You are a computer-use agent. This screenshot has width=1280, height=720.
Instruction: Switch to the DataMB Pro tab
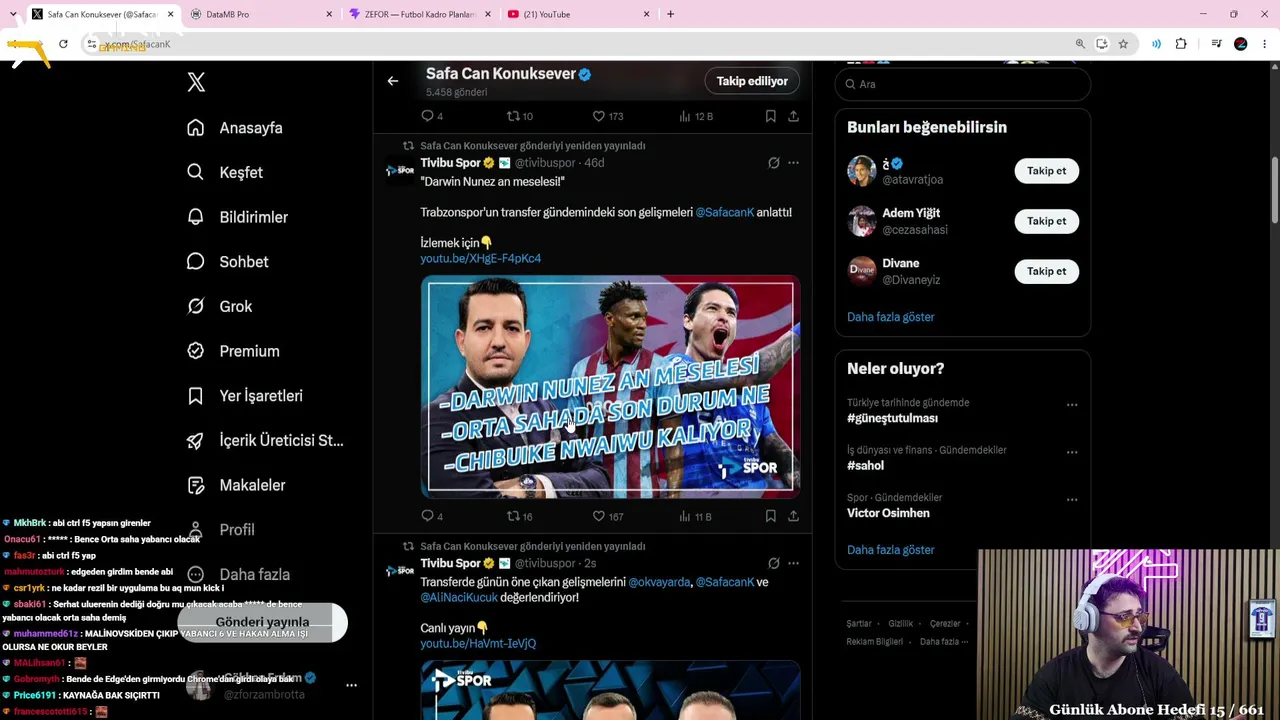click(x=261, y=14)
